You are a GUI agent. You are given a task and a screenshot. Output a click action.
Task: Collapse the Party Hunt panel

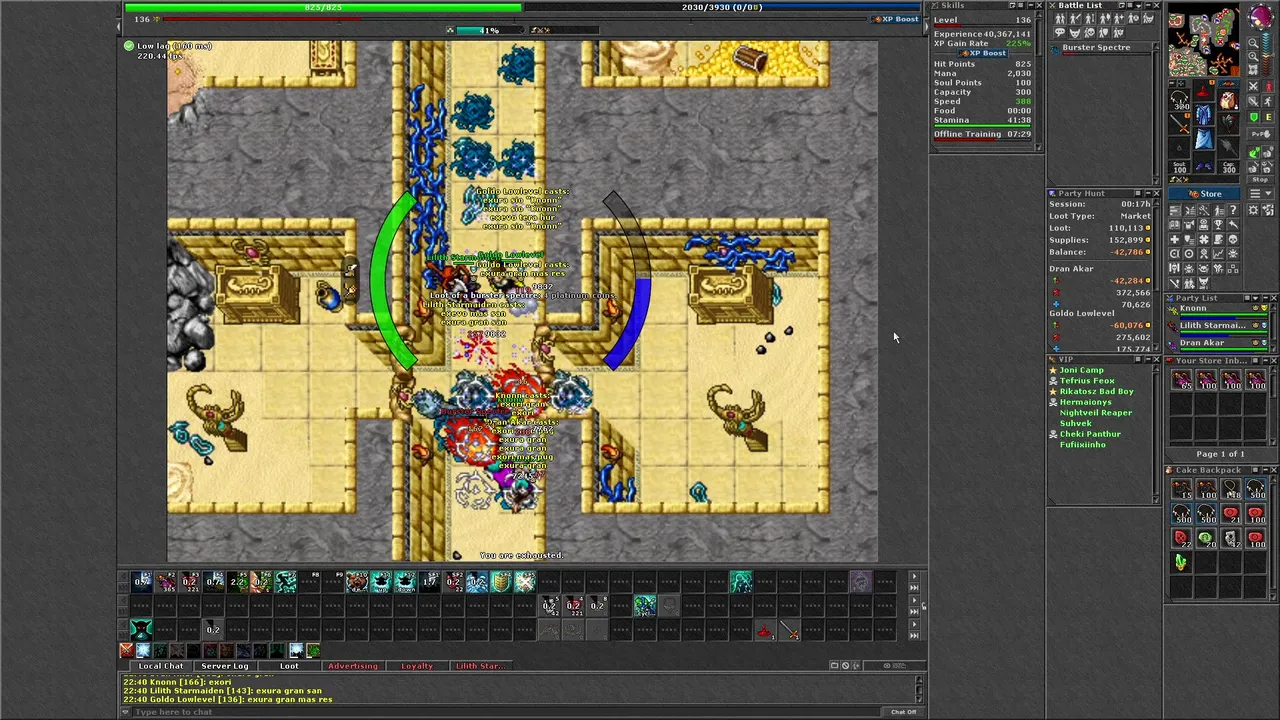pyautogui.click(x=1146, y=193)
